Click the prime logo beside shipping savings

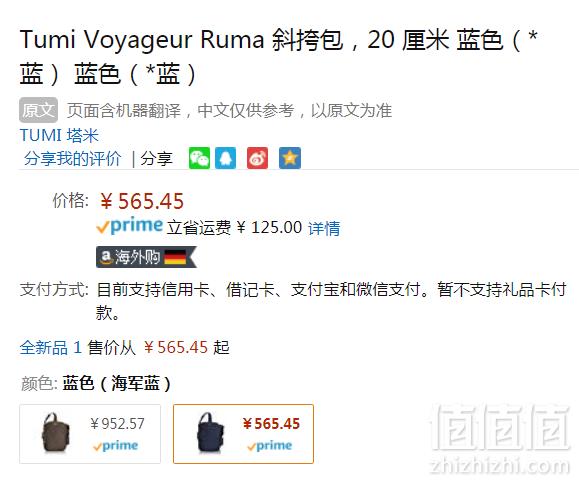(x=129, y=226)
